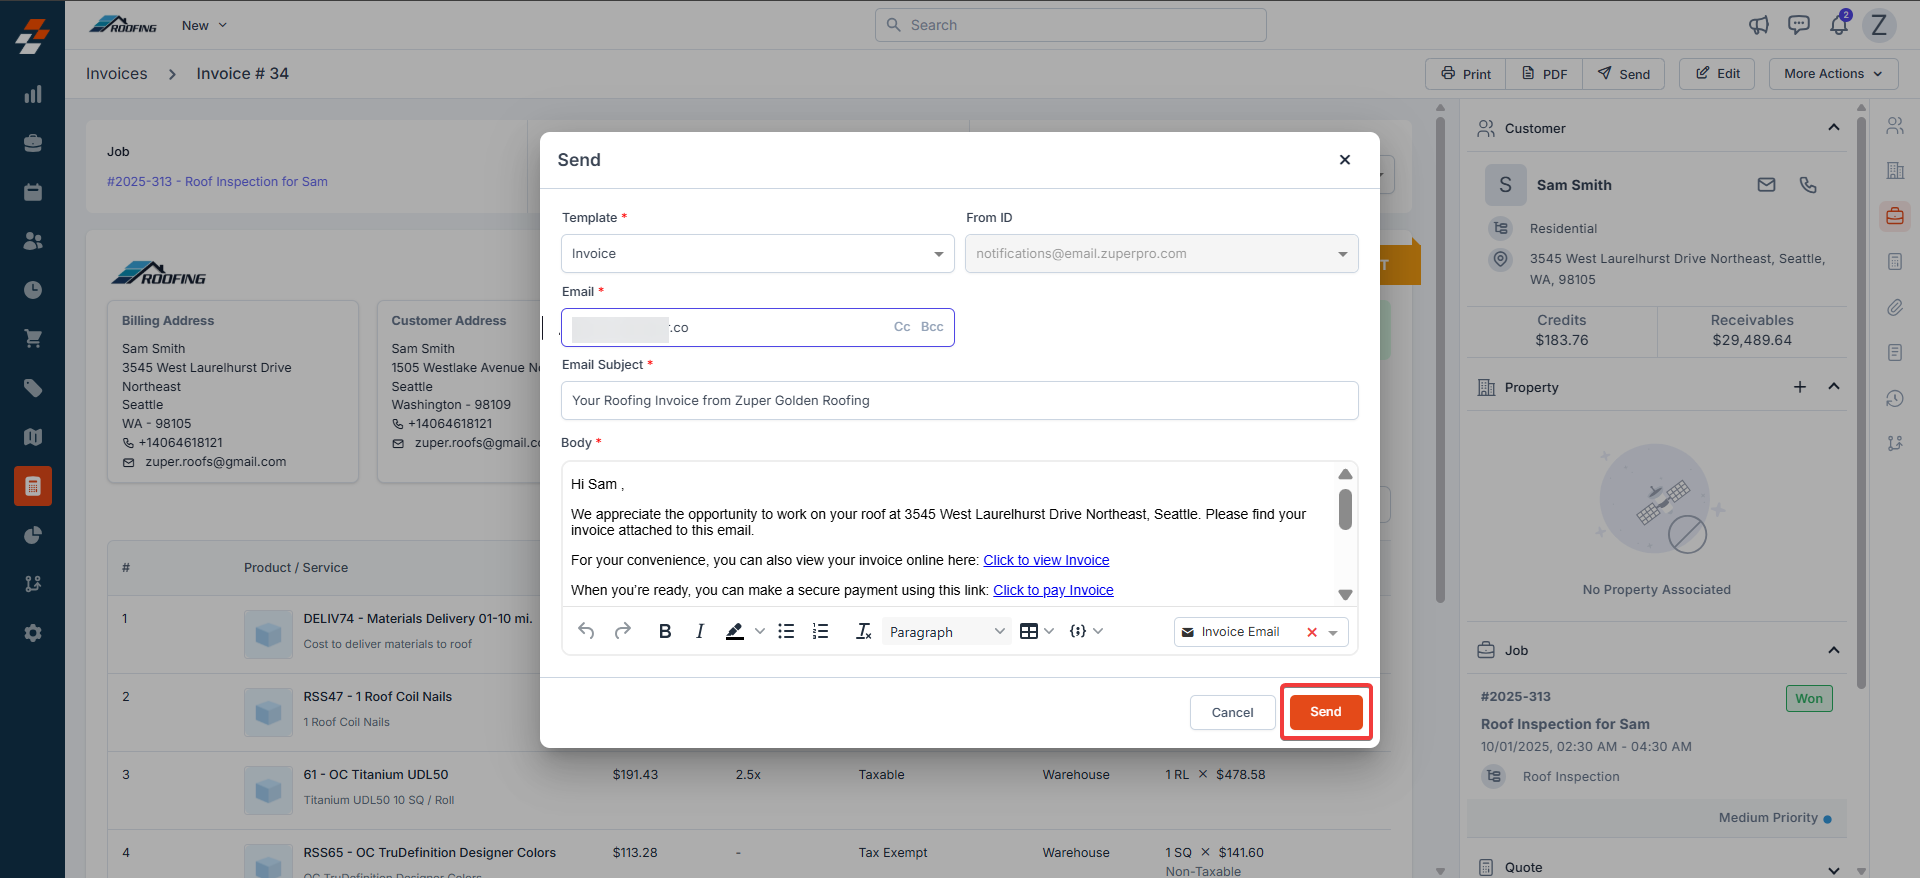Open workflow branch icon in left sidebar
This screenshot has width=1920, height=878.
click(x=33, y=584)
